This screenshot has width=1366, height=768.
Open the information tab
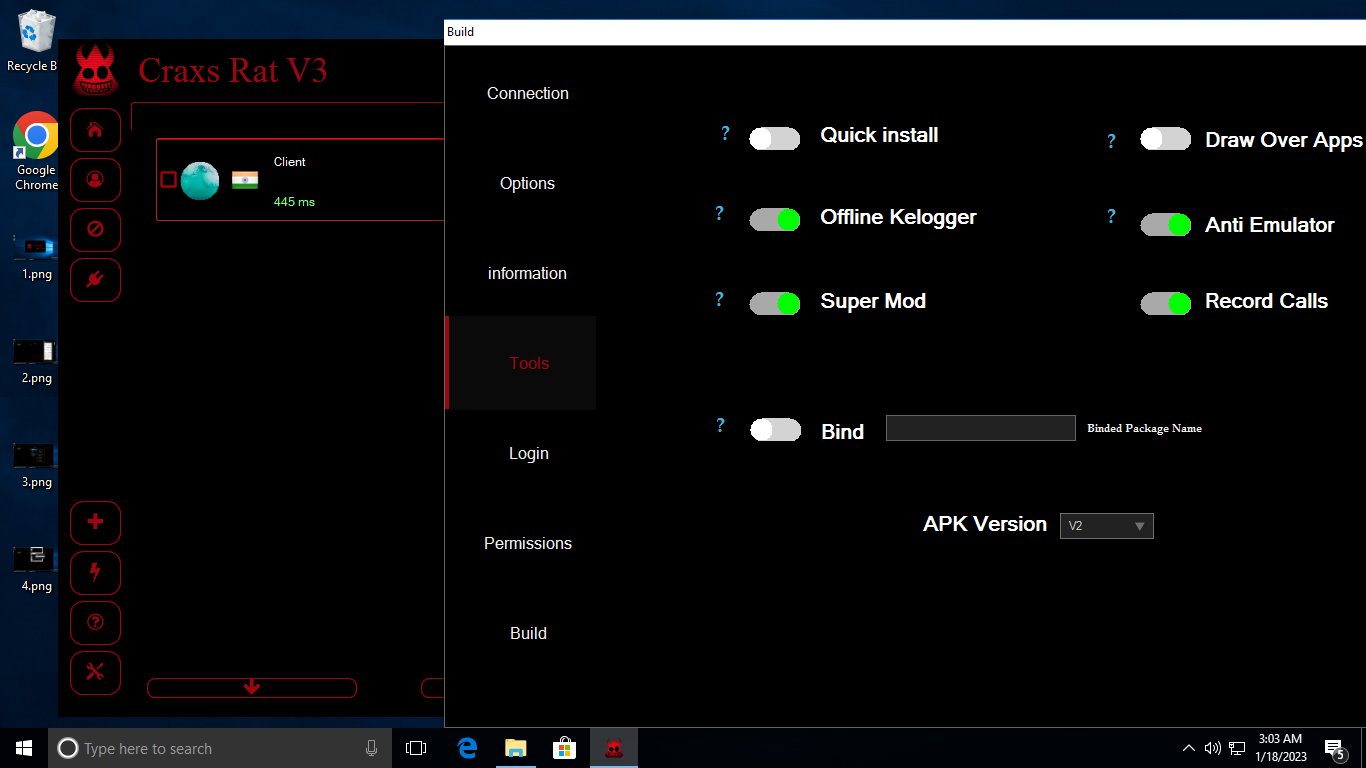528,273
